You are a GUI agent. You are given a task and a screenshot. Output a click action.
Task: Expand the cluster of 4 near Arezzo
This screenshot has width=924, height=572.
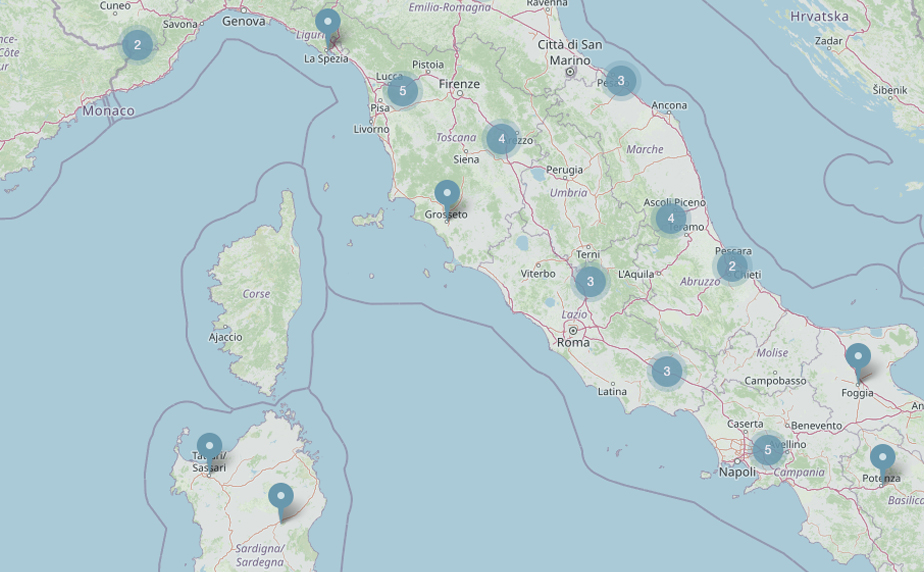[x=501, y=139]
